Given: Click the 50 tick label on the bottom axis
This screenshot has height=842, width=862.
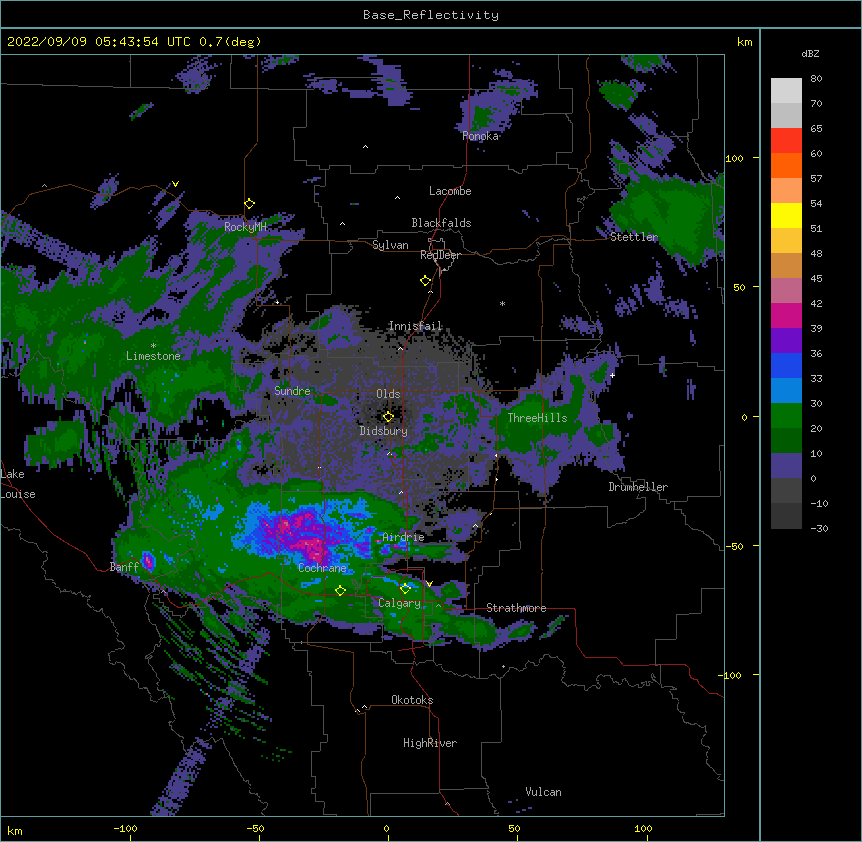Looking at the screenshot, I should 514,828.
